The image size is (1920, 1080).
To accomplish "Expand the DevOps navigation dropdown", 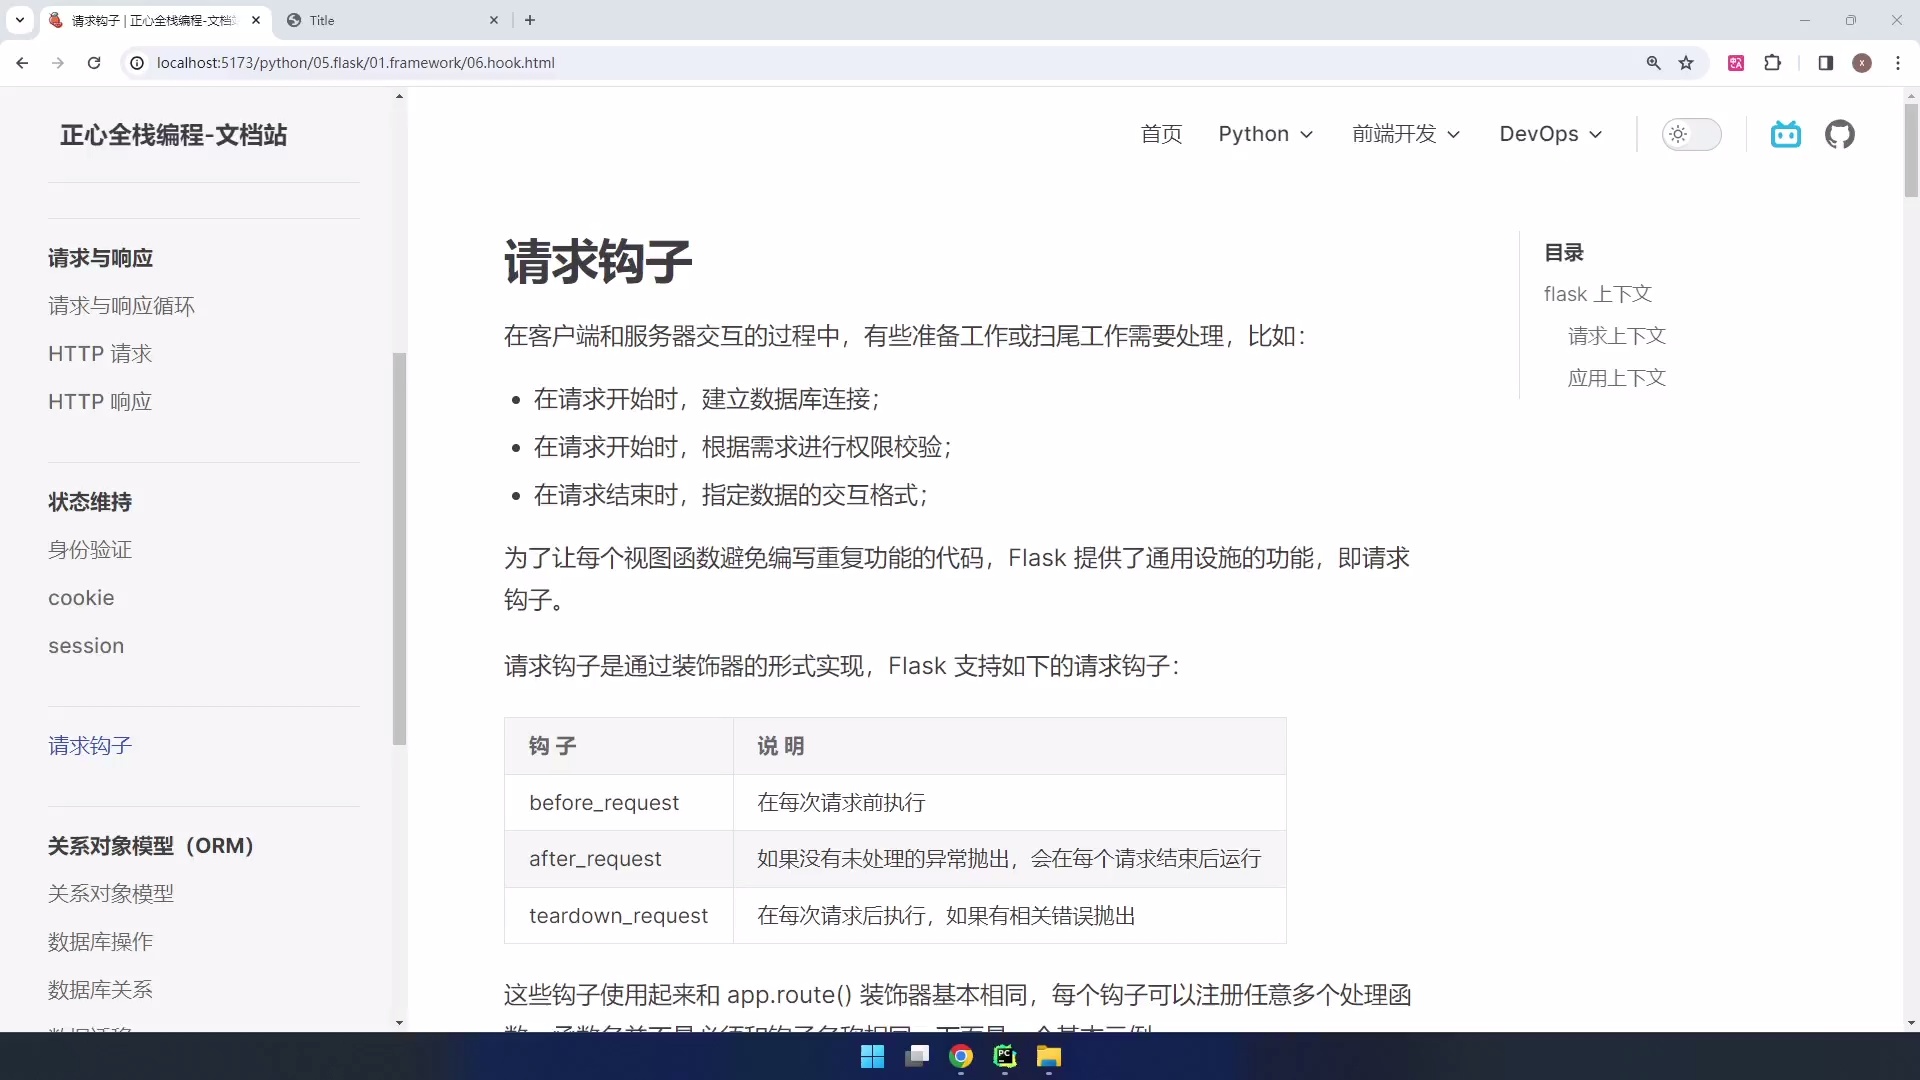I will [1549, 134].
